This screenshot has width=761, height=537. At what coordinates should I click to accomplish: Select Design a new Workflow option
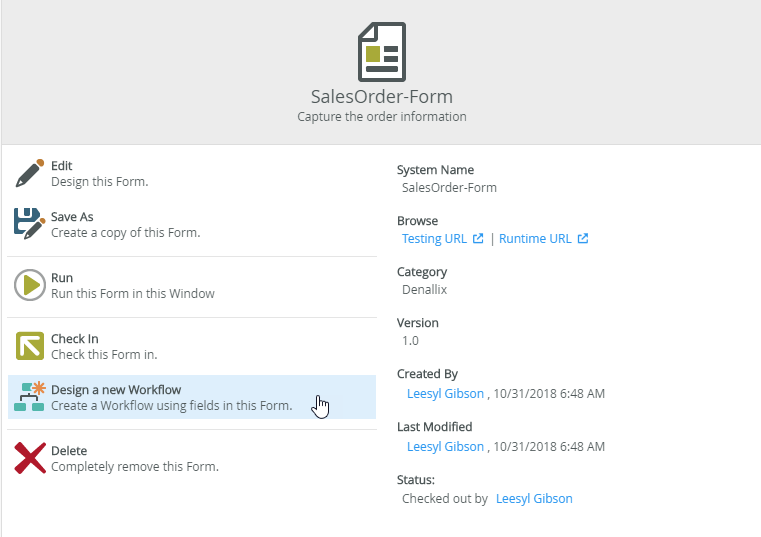coord(170,398)
